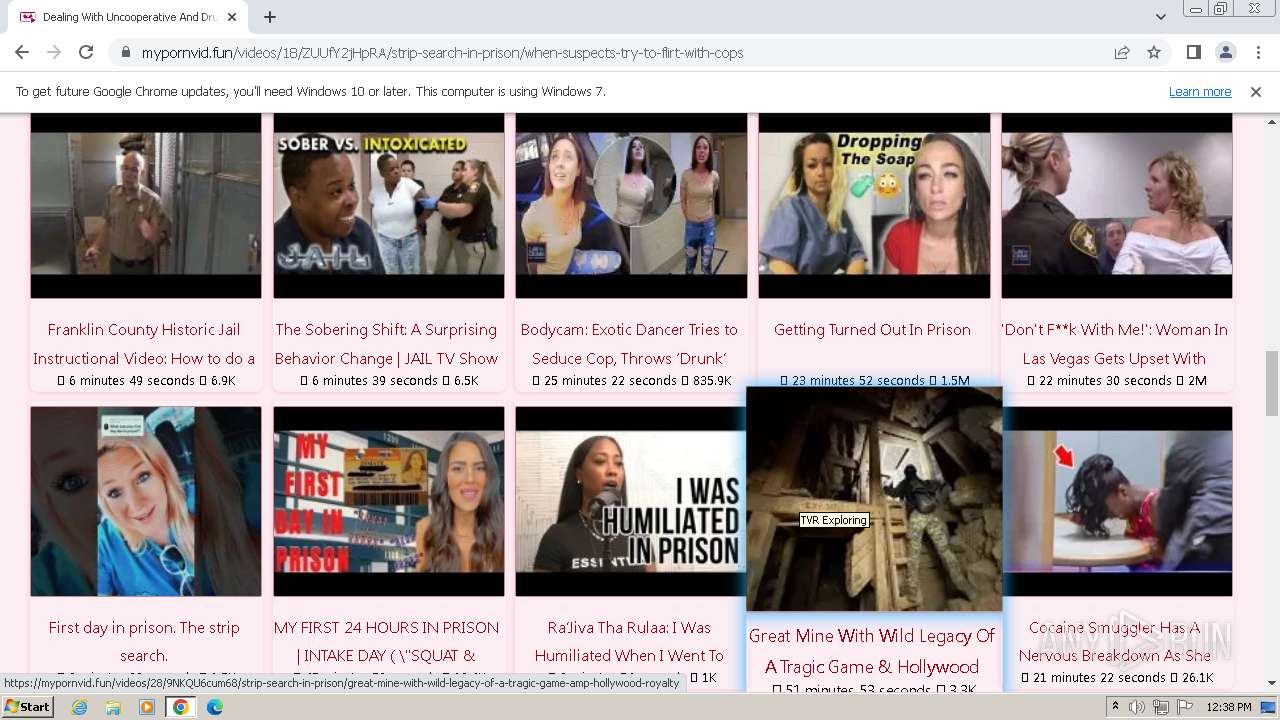The width and height of the screenshot is (1280, 720).
Task: Click page scrollbar up arrow
Action: [x=1272, y=121]
